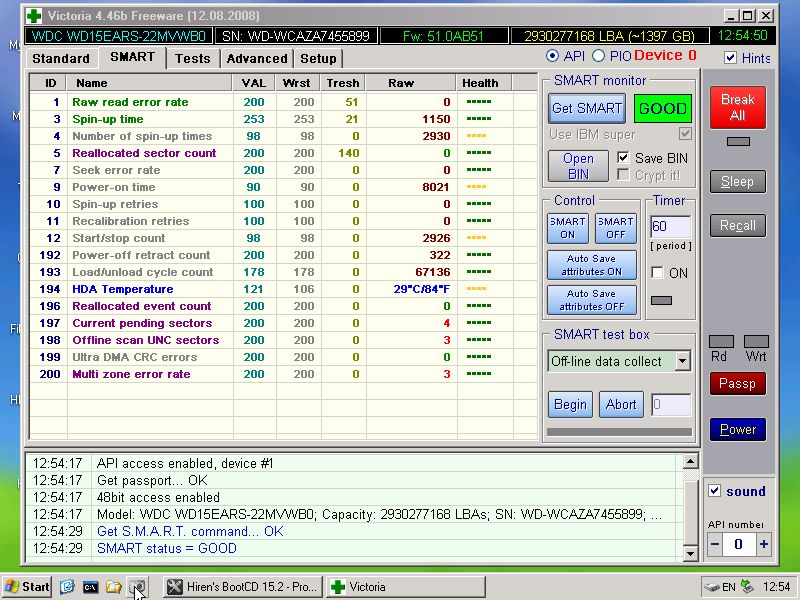The width and height of the screenshot is (800, 600).
Task: Select the Multi zone error rate row
Action: (283, 374)
